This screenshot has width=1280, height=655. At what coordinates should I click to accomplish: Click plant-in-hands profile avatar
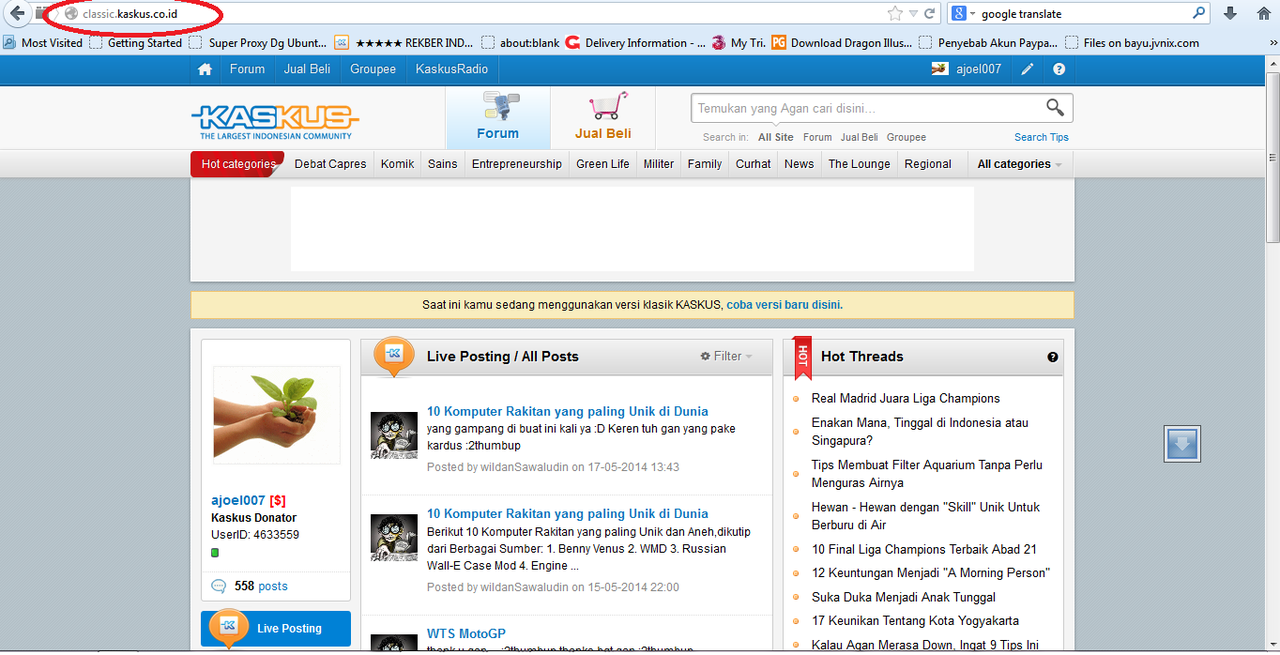(276, 415)
